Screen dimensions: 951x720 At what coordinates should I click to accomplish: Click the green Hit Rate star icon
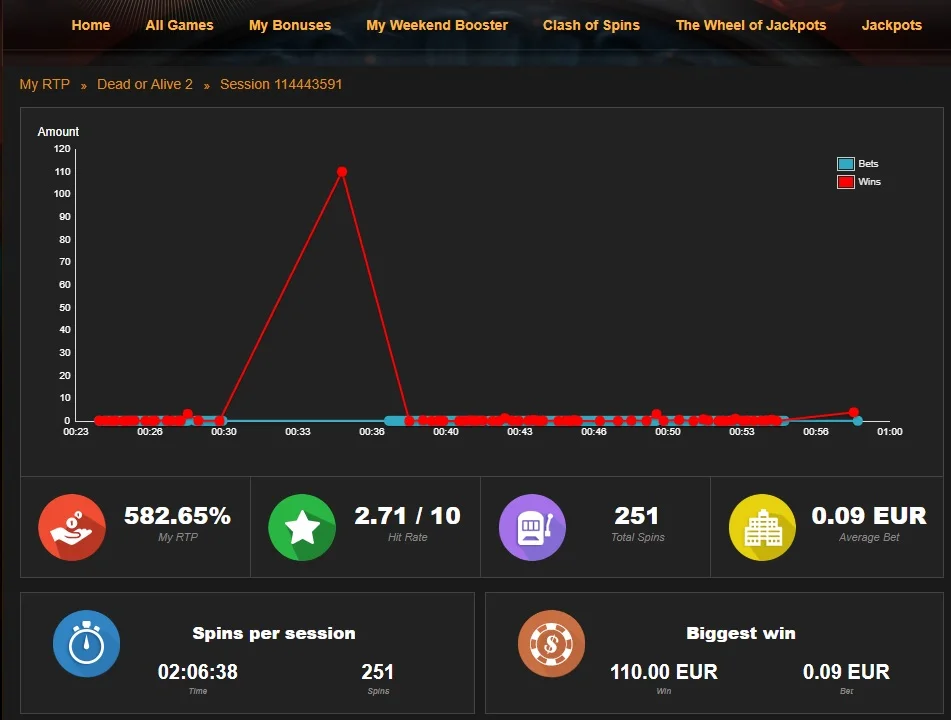[x=302, y=527]
